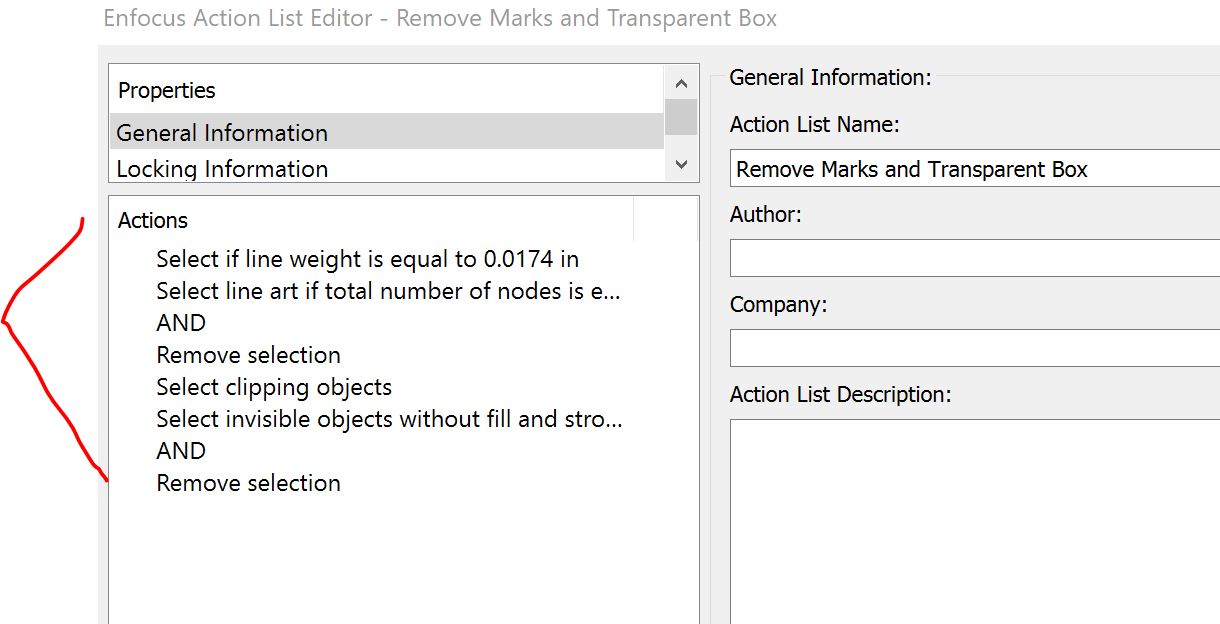Select AND operator below the line art action
The width and height of the screenshot is (1220, 624).
click(181, 324)
